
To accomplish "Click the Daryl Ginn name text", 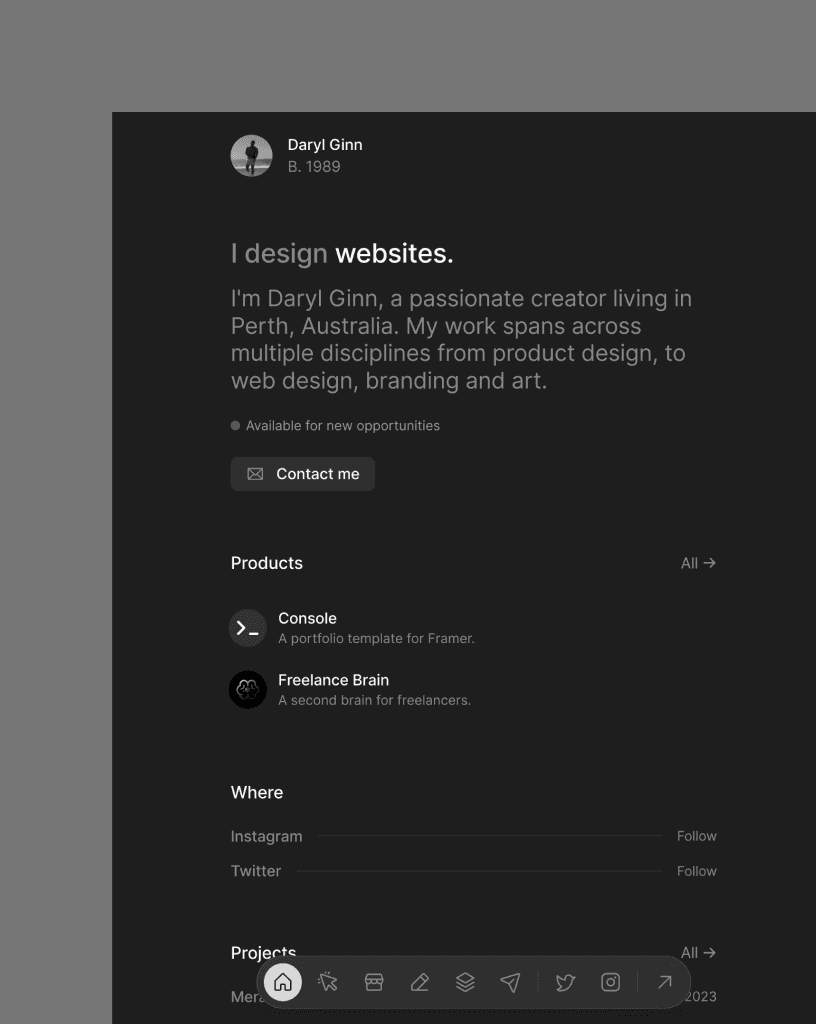I will pyautogui.click(x=325, y=145).
